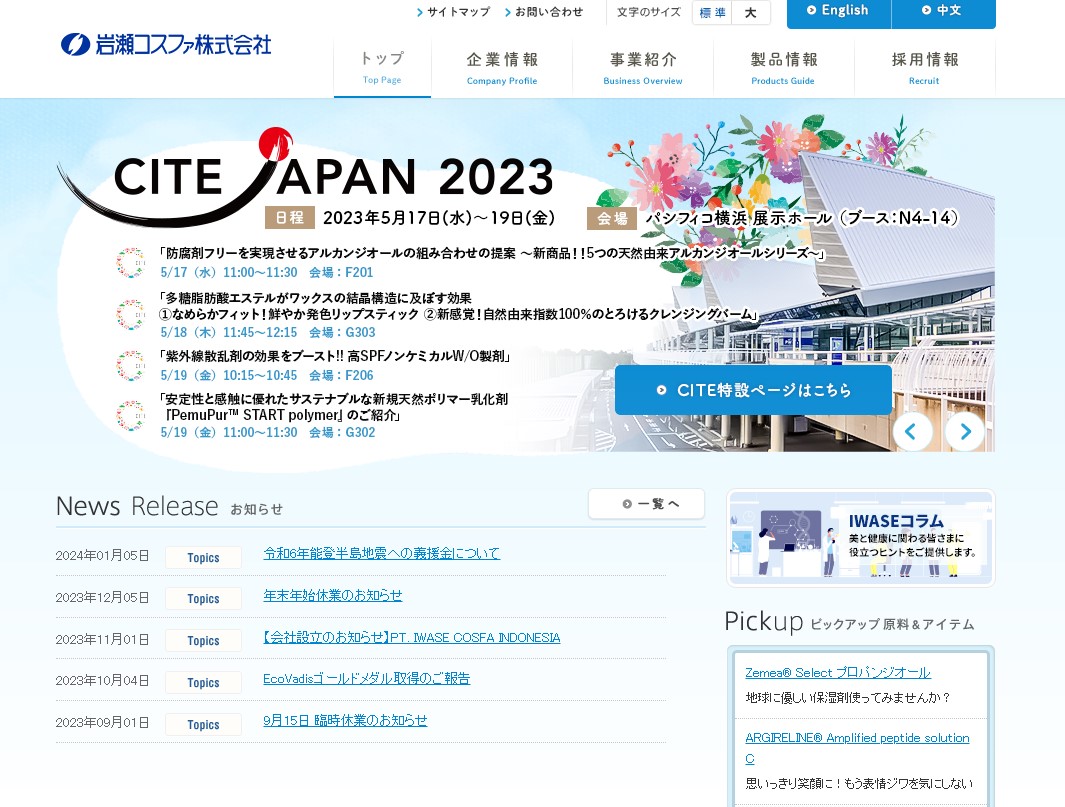The image size is (1065, 807).
Task: Click 5/18 (木) 11:45～12:15 会場：G303
Action: pyautogui.click(x=268, y=332)
